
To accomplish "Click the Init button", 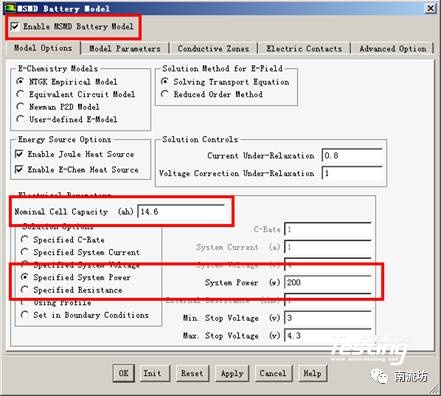I will 152,373.
